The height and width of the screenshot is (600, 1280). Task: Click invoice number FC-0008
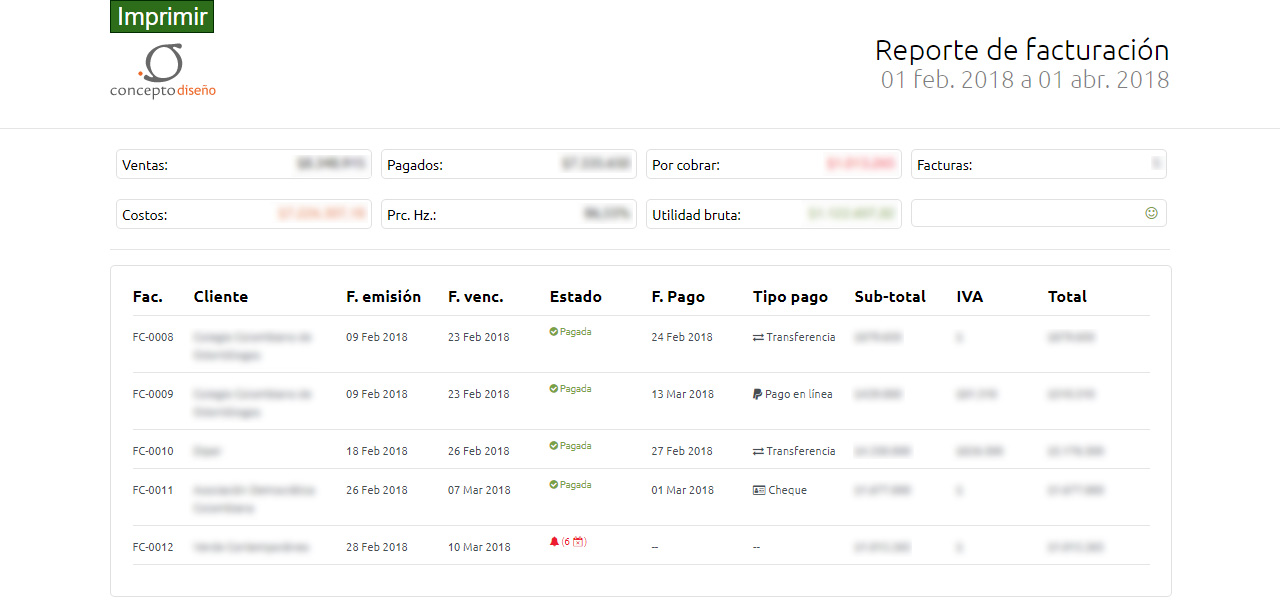[153, 338]
